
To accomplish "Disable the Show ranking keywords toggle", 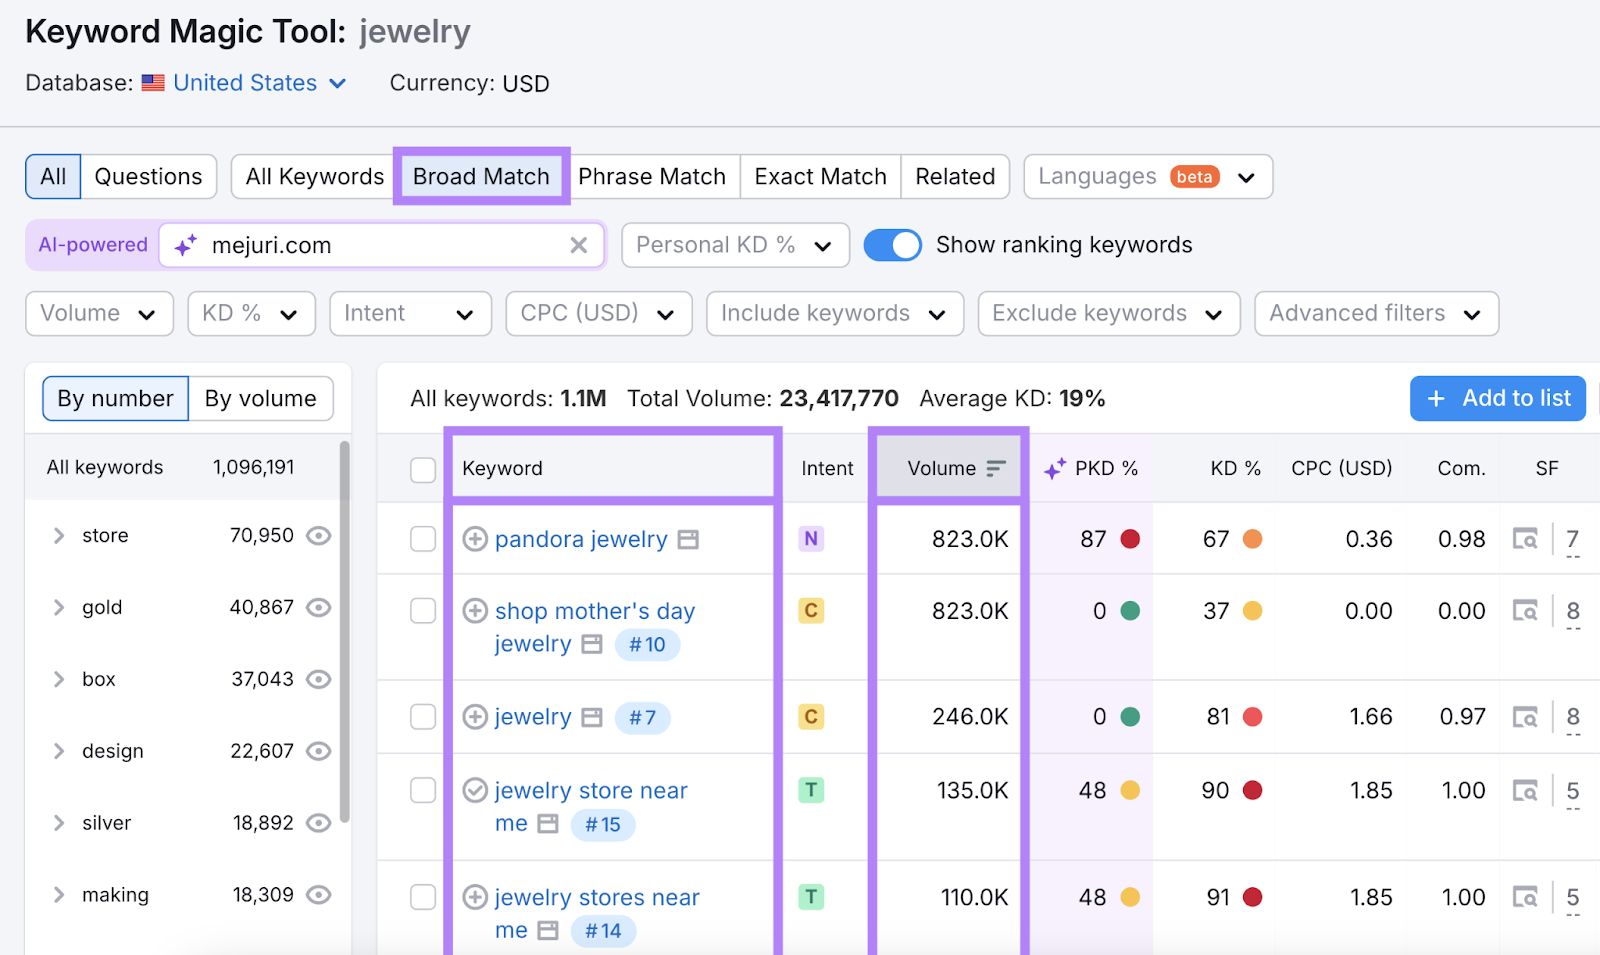I will (x=893, y=244).
